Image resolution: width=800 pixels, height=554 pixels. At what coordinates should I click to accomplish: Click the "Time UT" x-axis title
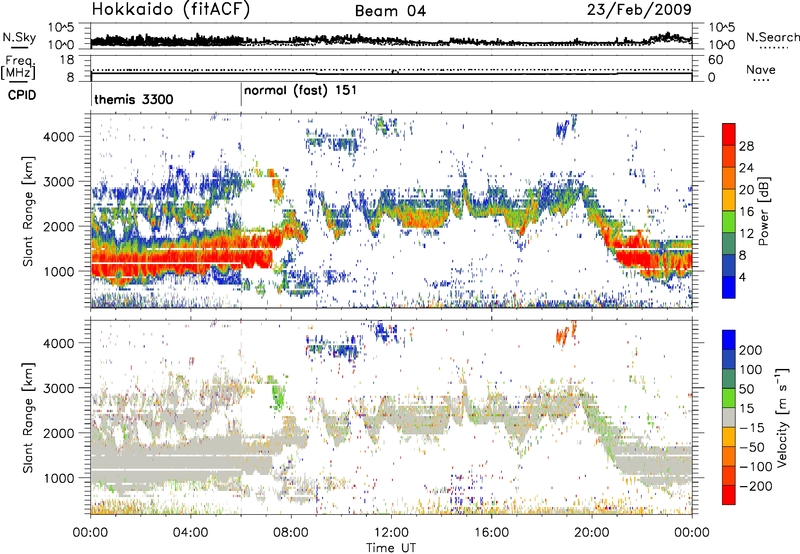click(391, 547)
